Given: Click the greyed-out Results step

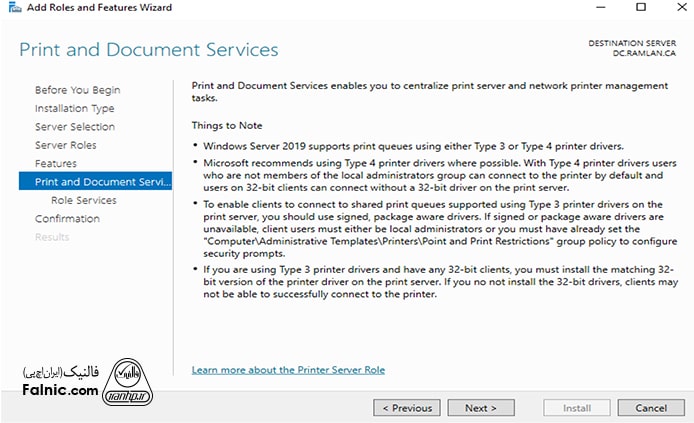Looking at the screenshot, I should [52, 237].
